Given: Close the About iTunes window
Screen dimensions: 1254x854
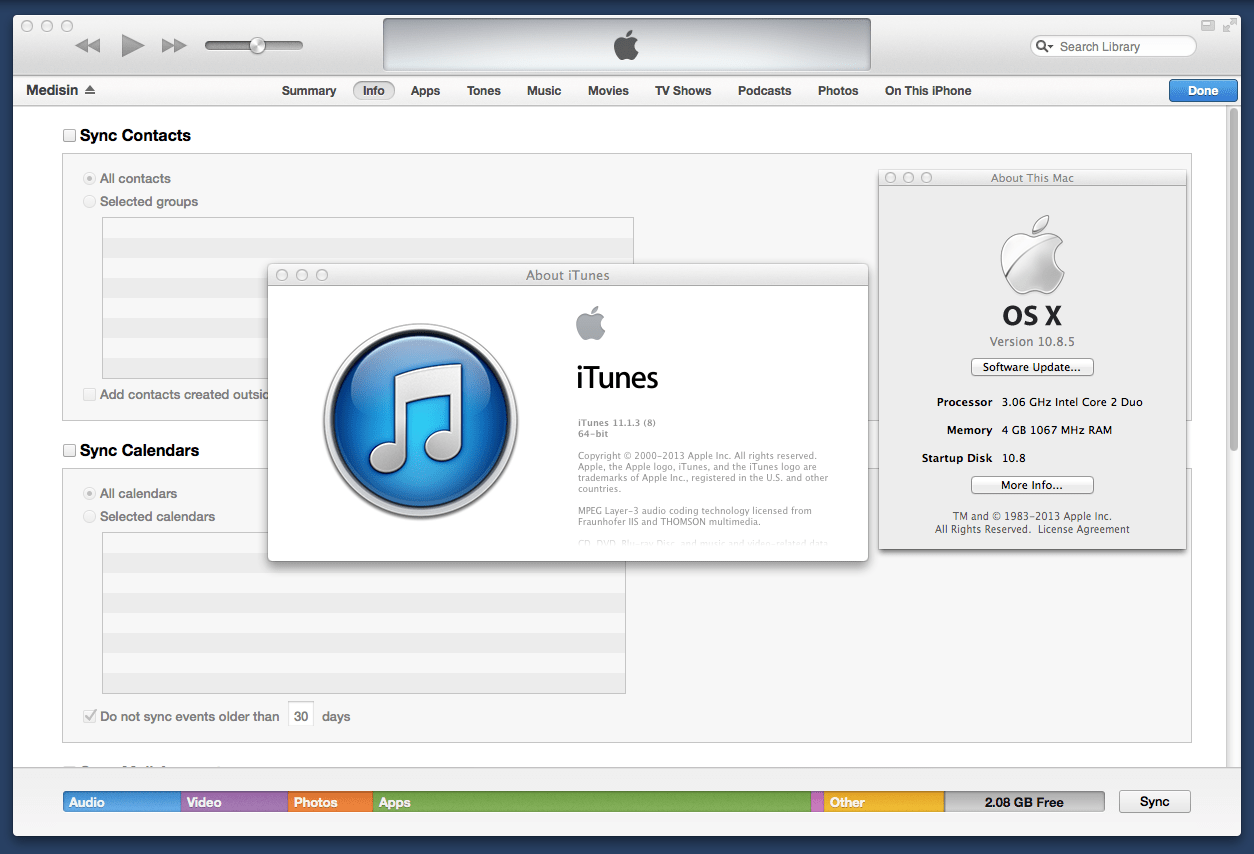Looking at the screenshot, I should pos(282,275).
